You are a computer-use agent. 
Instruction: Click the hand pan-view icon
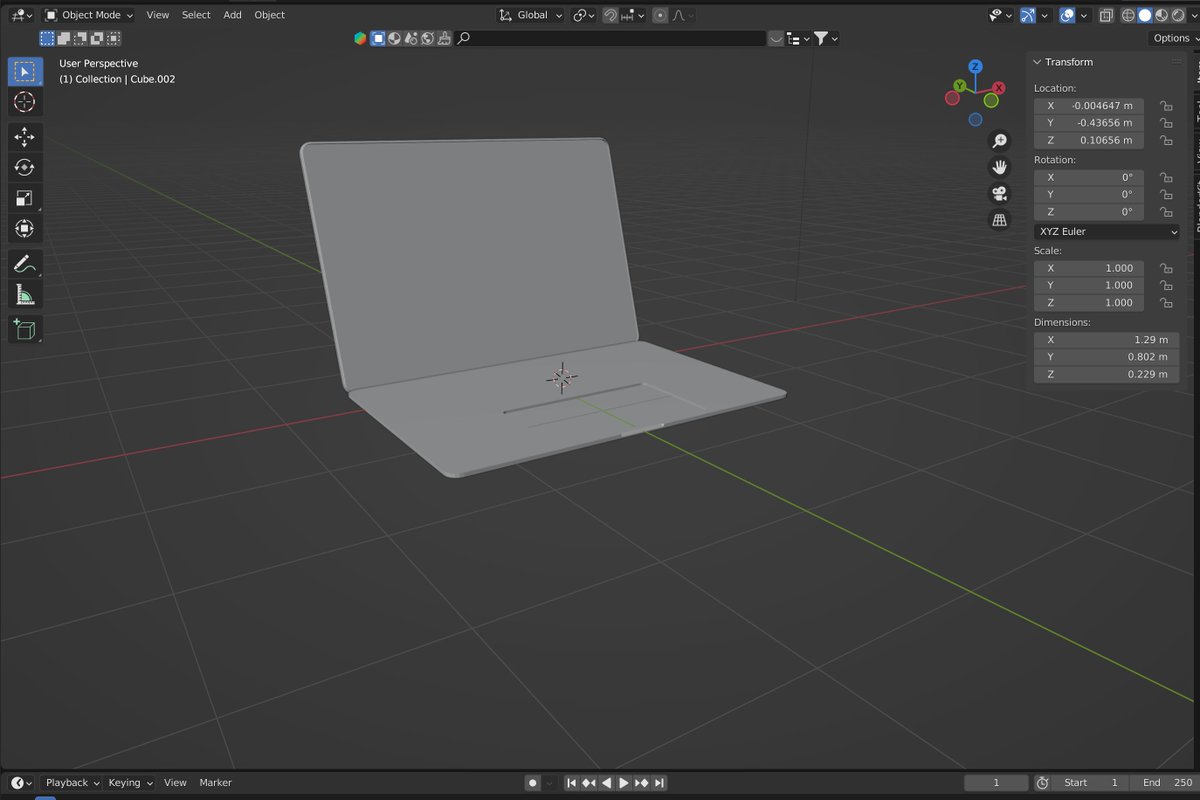tap(999, 167)
